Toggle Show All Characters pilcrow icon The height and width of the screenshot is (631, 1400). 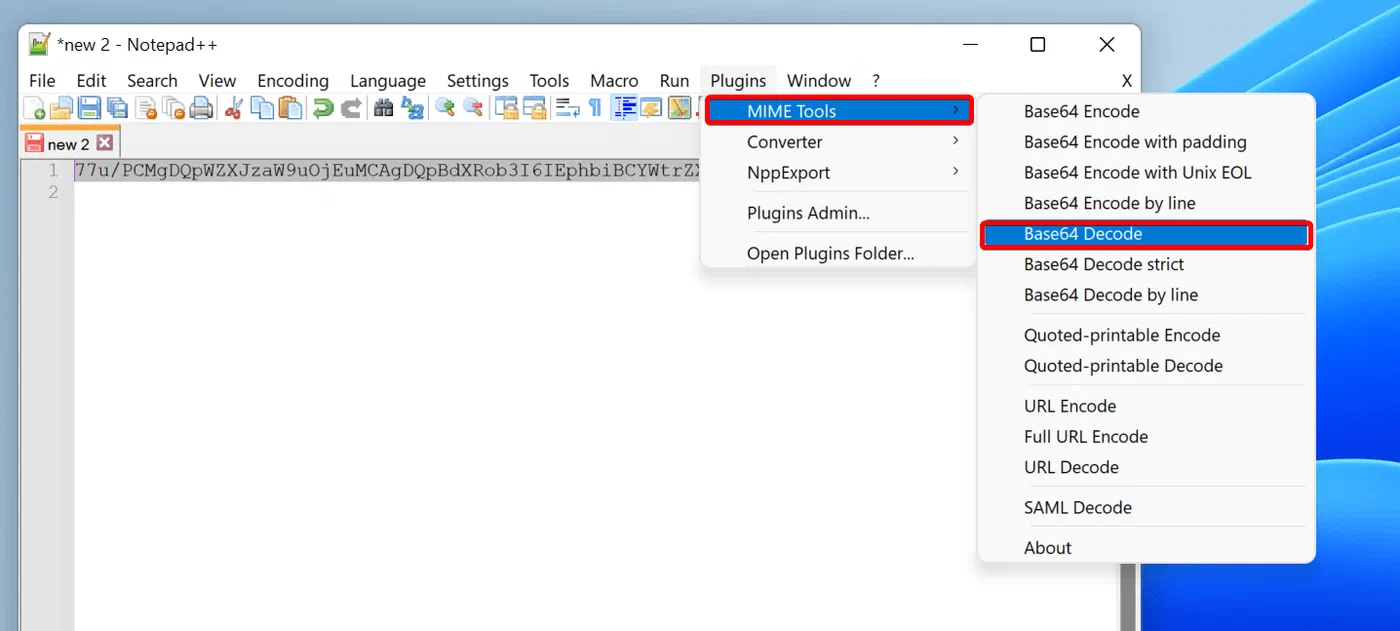pyautogui.click(x=595, y=108)
